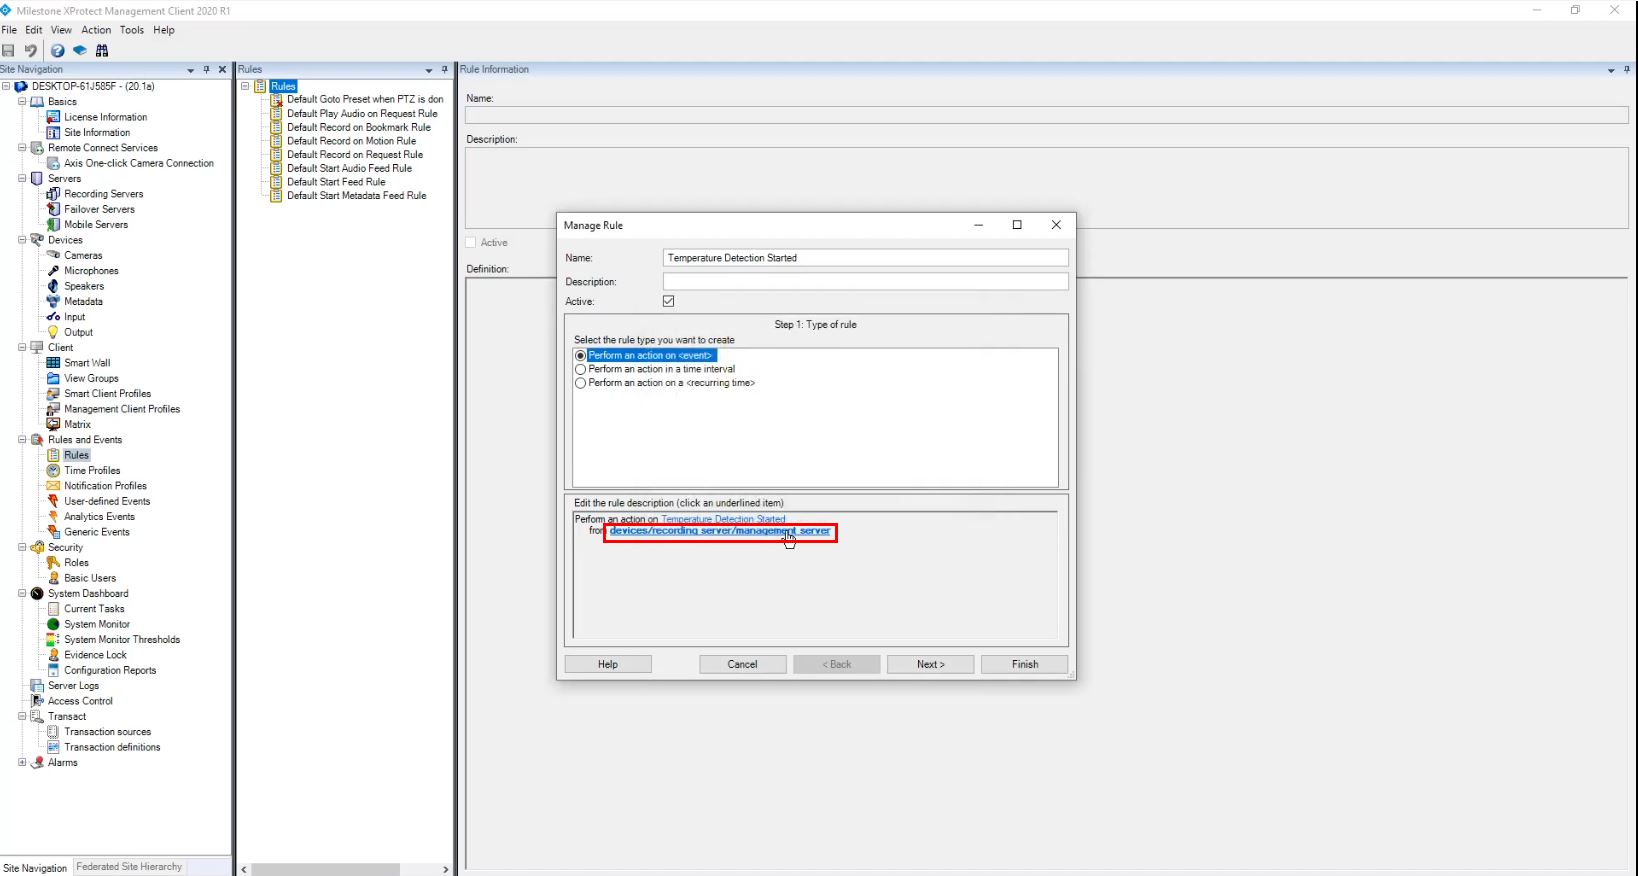The image size is (1638, 876).
Task: Click the Matrix icon
Action: [54, 424]
